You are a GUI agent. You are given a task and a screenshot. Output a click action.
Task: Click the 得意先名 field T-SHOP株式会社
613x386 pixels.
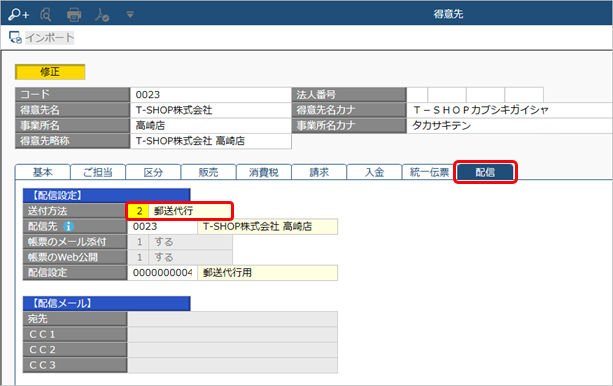(x=210, y=110)
